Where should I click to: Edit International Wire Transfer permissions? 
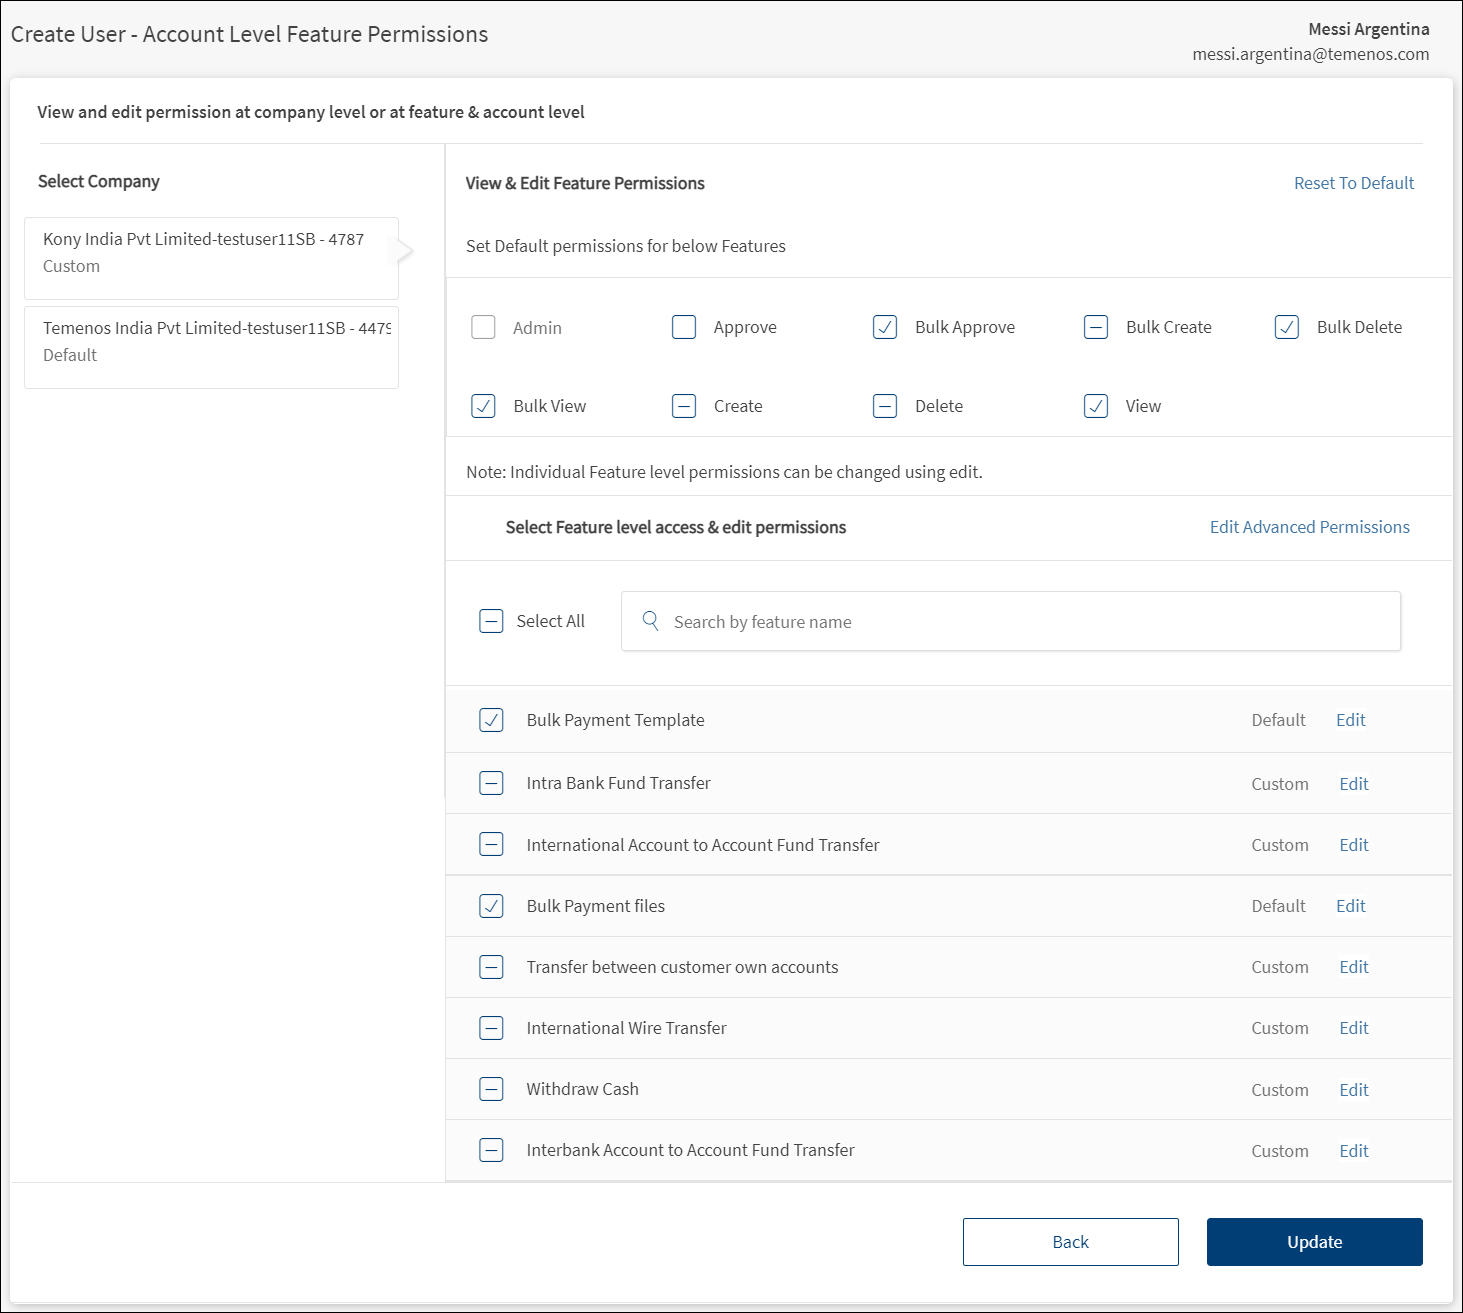[x=1353, y=1028]
